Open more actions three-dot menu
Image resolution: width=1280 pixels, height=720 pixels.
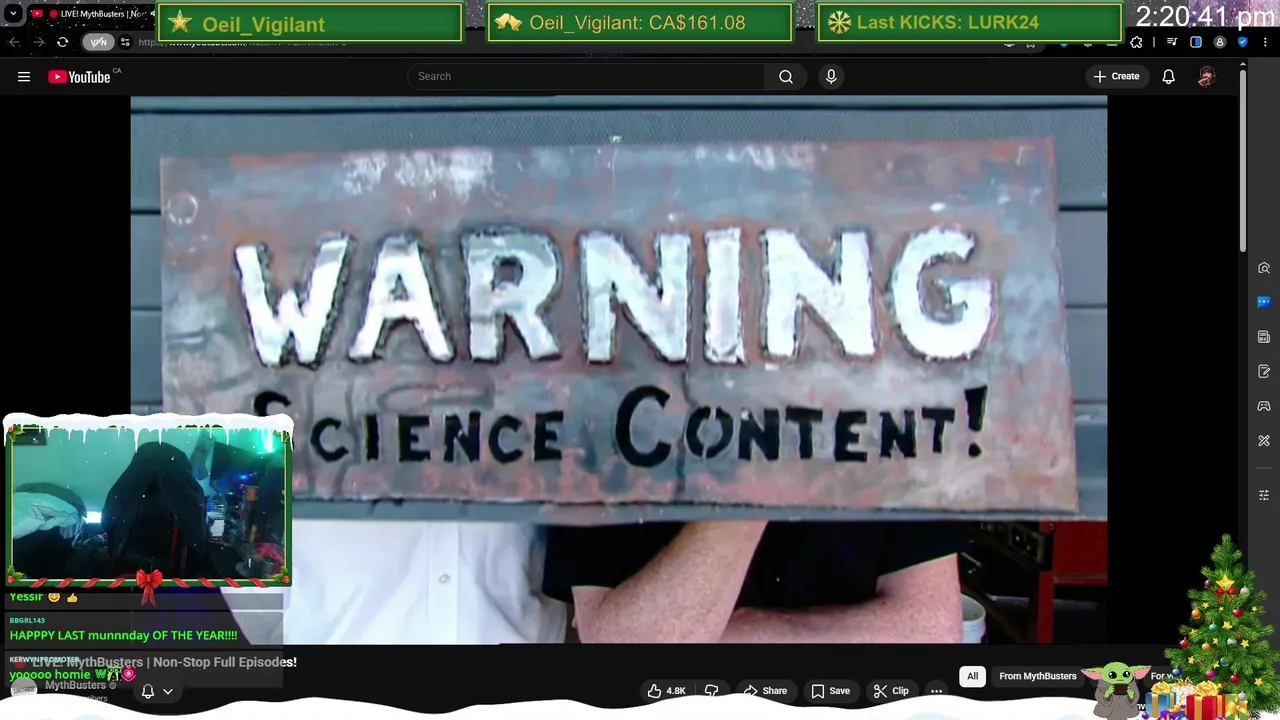pyautogui.click(x=936, y=691)
